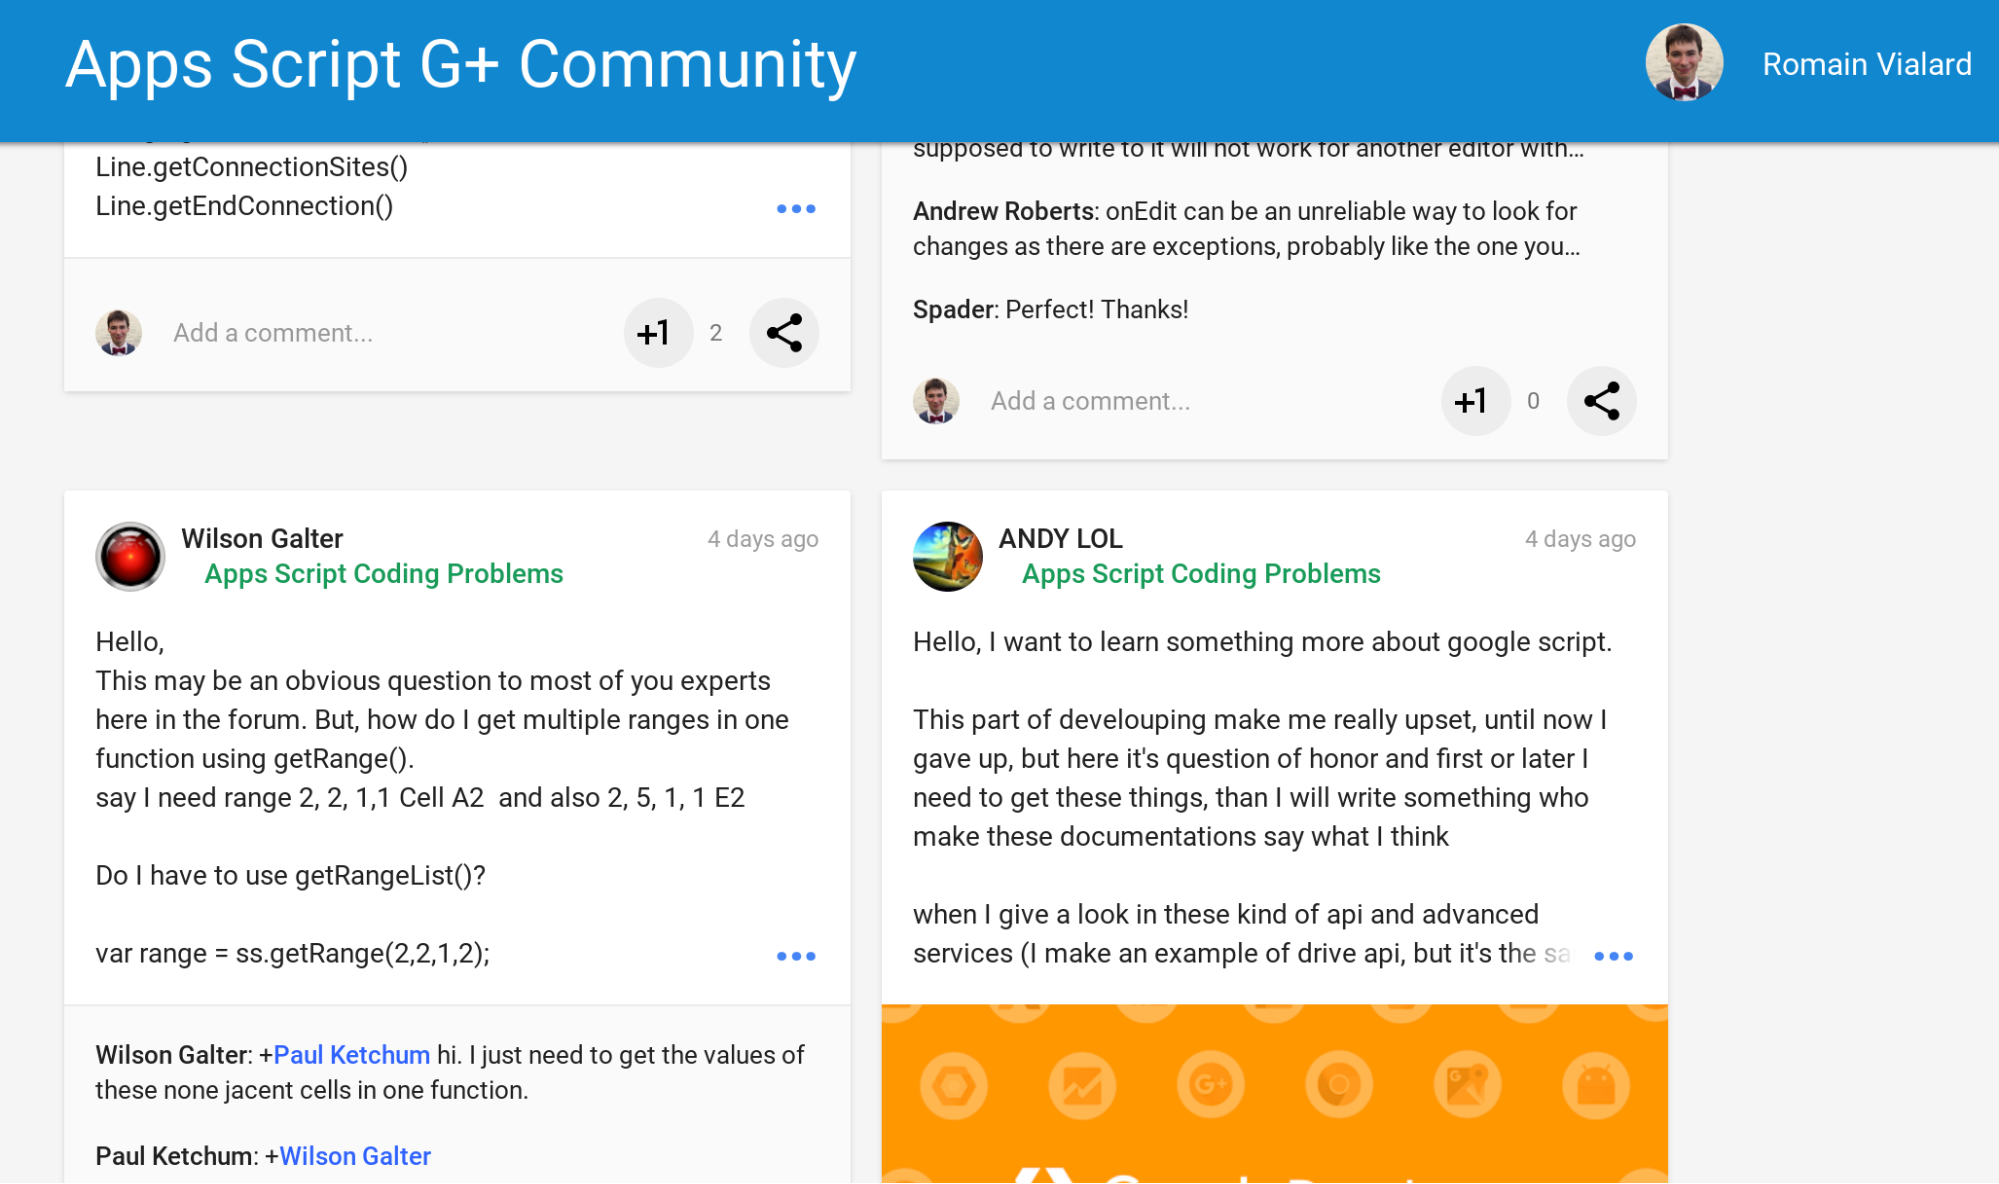Screen dimensions: 1999x1184
Task: Open ANDY LOL's profile picture
Action: (x=947, y=556)
